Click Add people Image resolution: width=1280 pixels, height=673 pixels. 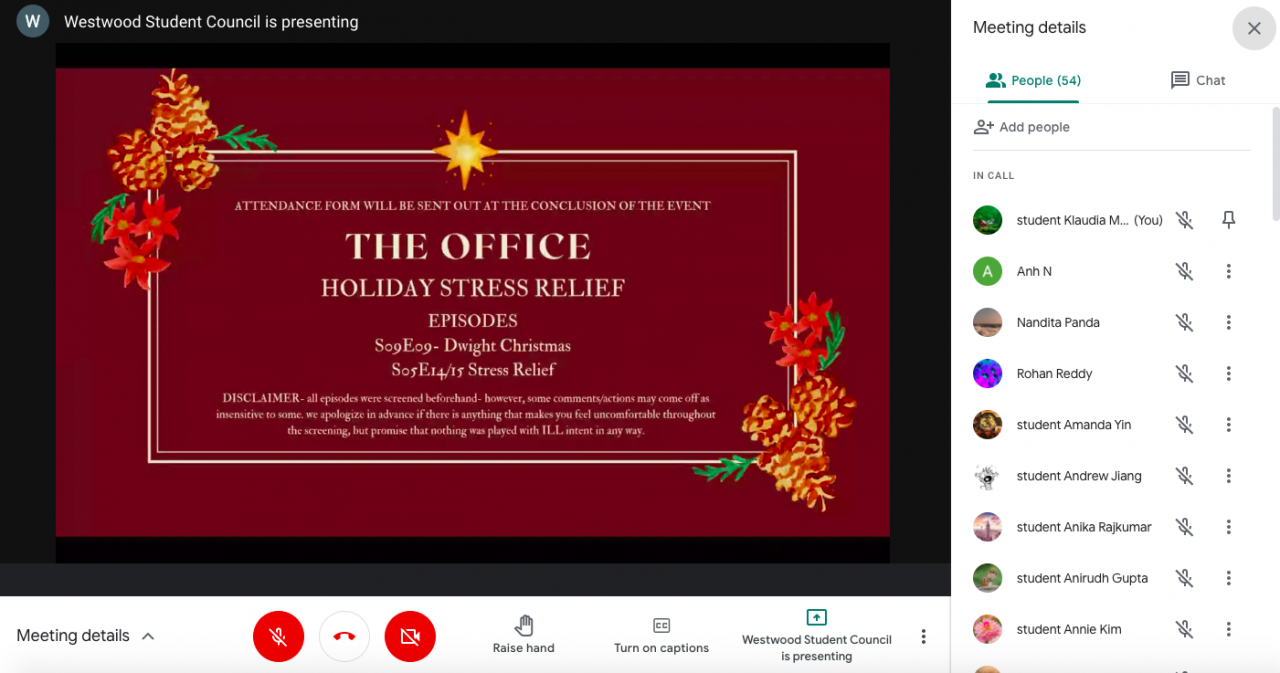(x=1021, y=127)
